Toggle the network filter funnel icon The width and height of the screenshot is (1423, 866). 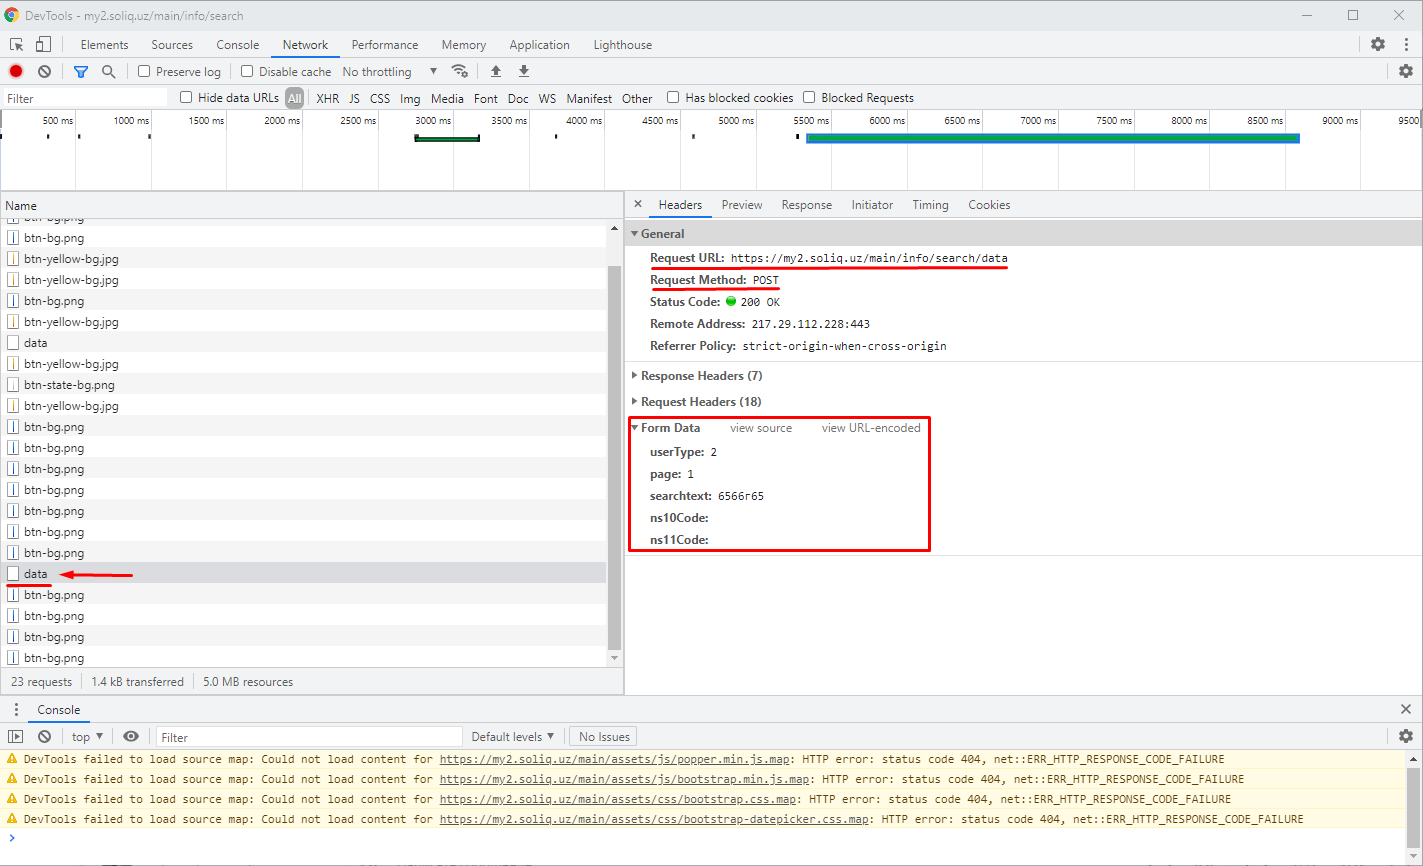81,71
